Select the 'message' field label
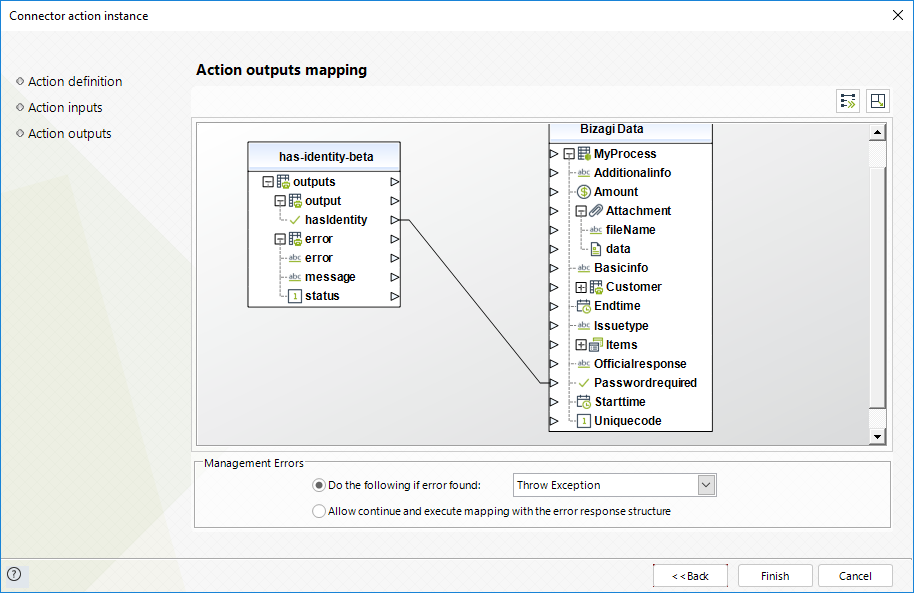The image size is (914, 593). [x=330, y=277]
